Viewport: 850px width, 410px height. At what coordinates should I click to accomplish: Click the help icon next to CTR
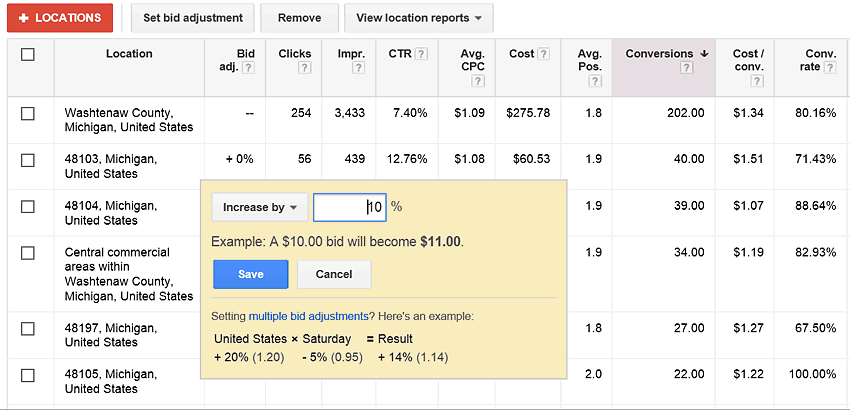pyautogui.click(x=421, y=54)
